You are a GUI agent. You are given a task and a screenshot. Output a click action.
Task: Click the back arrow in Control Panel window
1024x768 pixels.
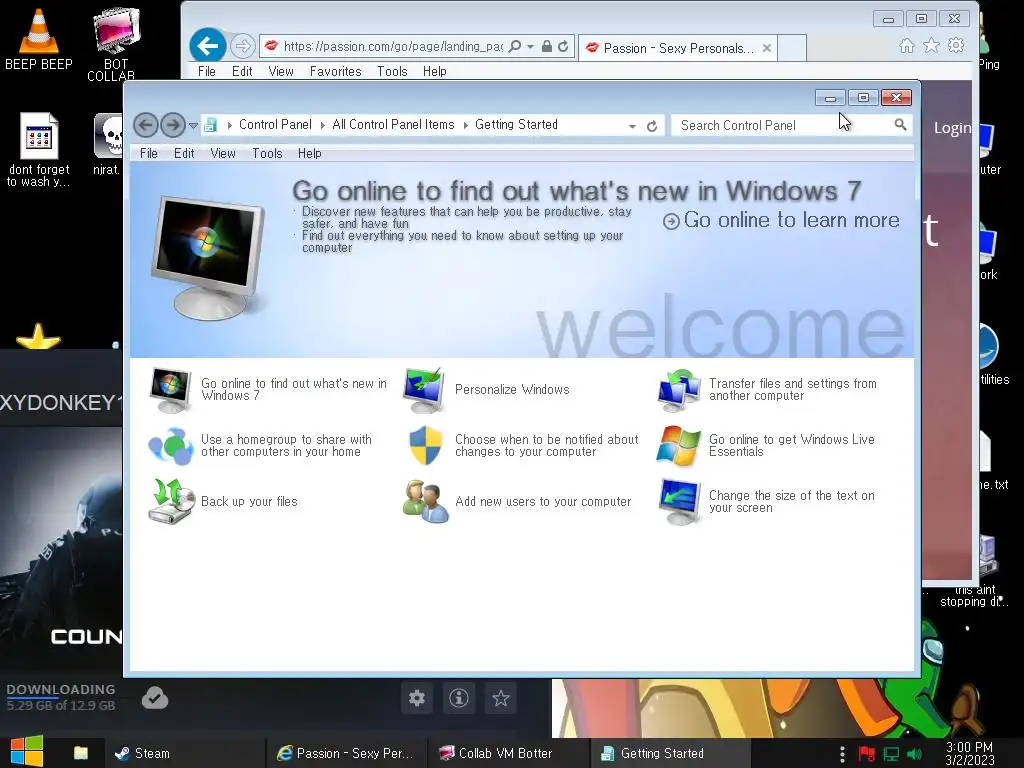point(146,125)
